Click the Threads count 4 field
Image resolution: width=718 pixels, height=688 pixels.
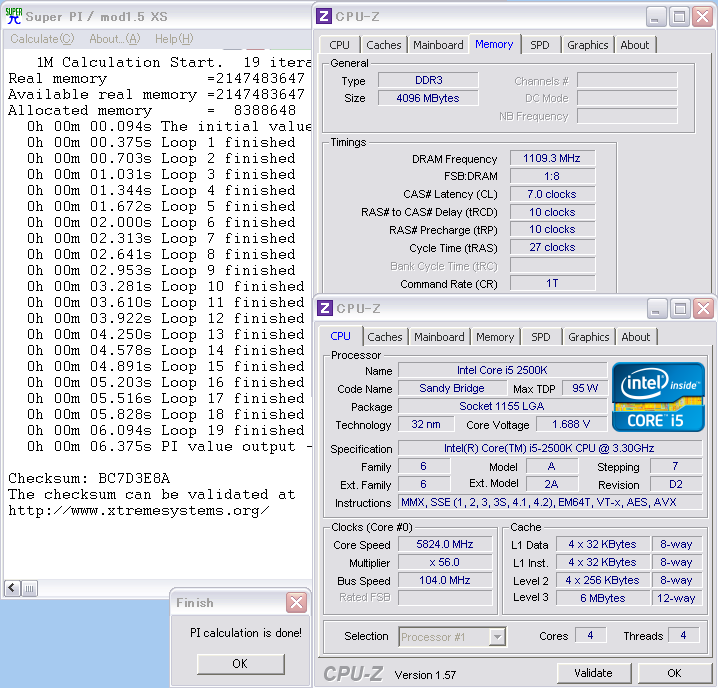click(x=684, y=635)
